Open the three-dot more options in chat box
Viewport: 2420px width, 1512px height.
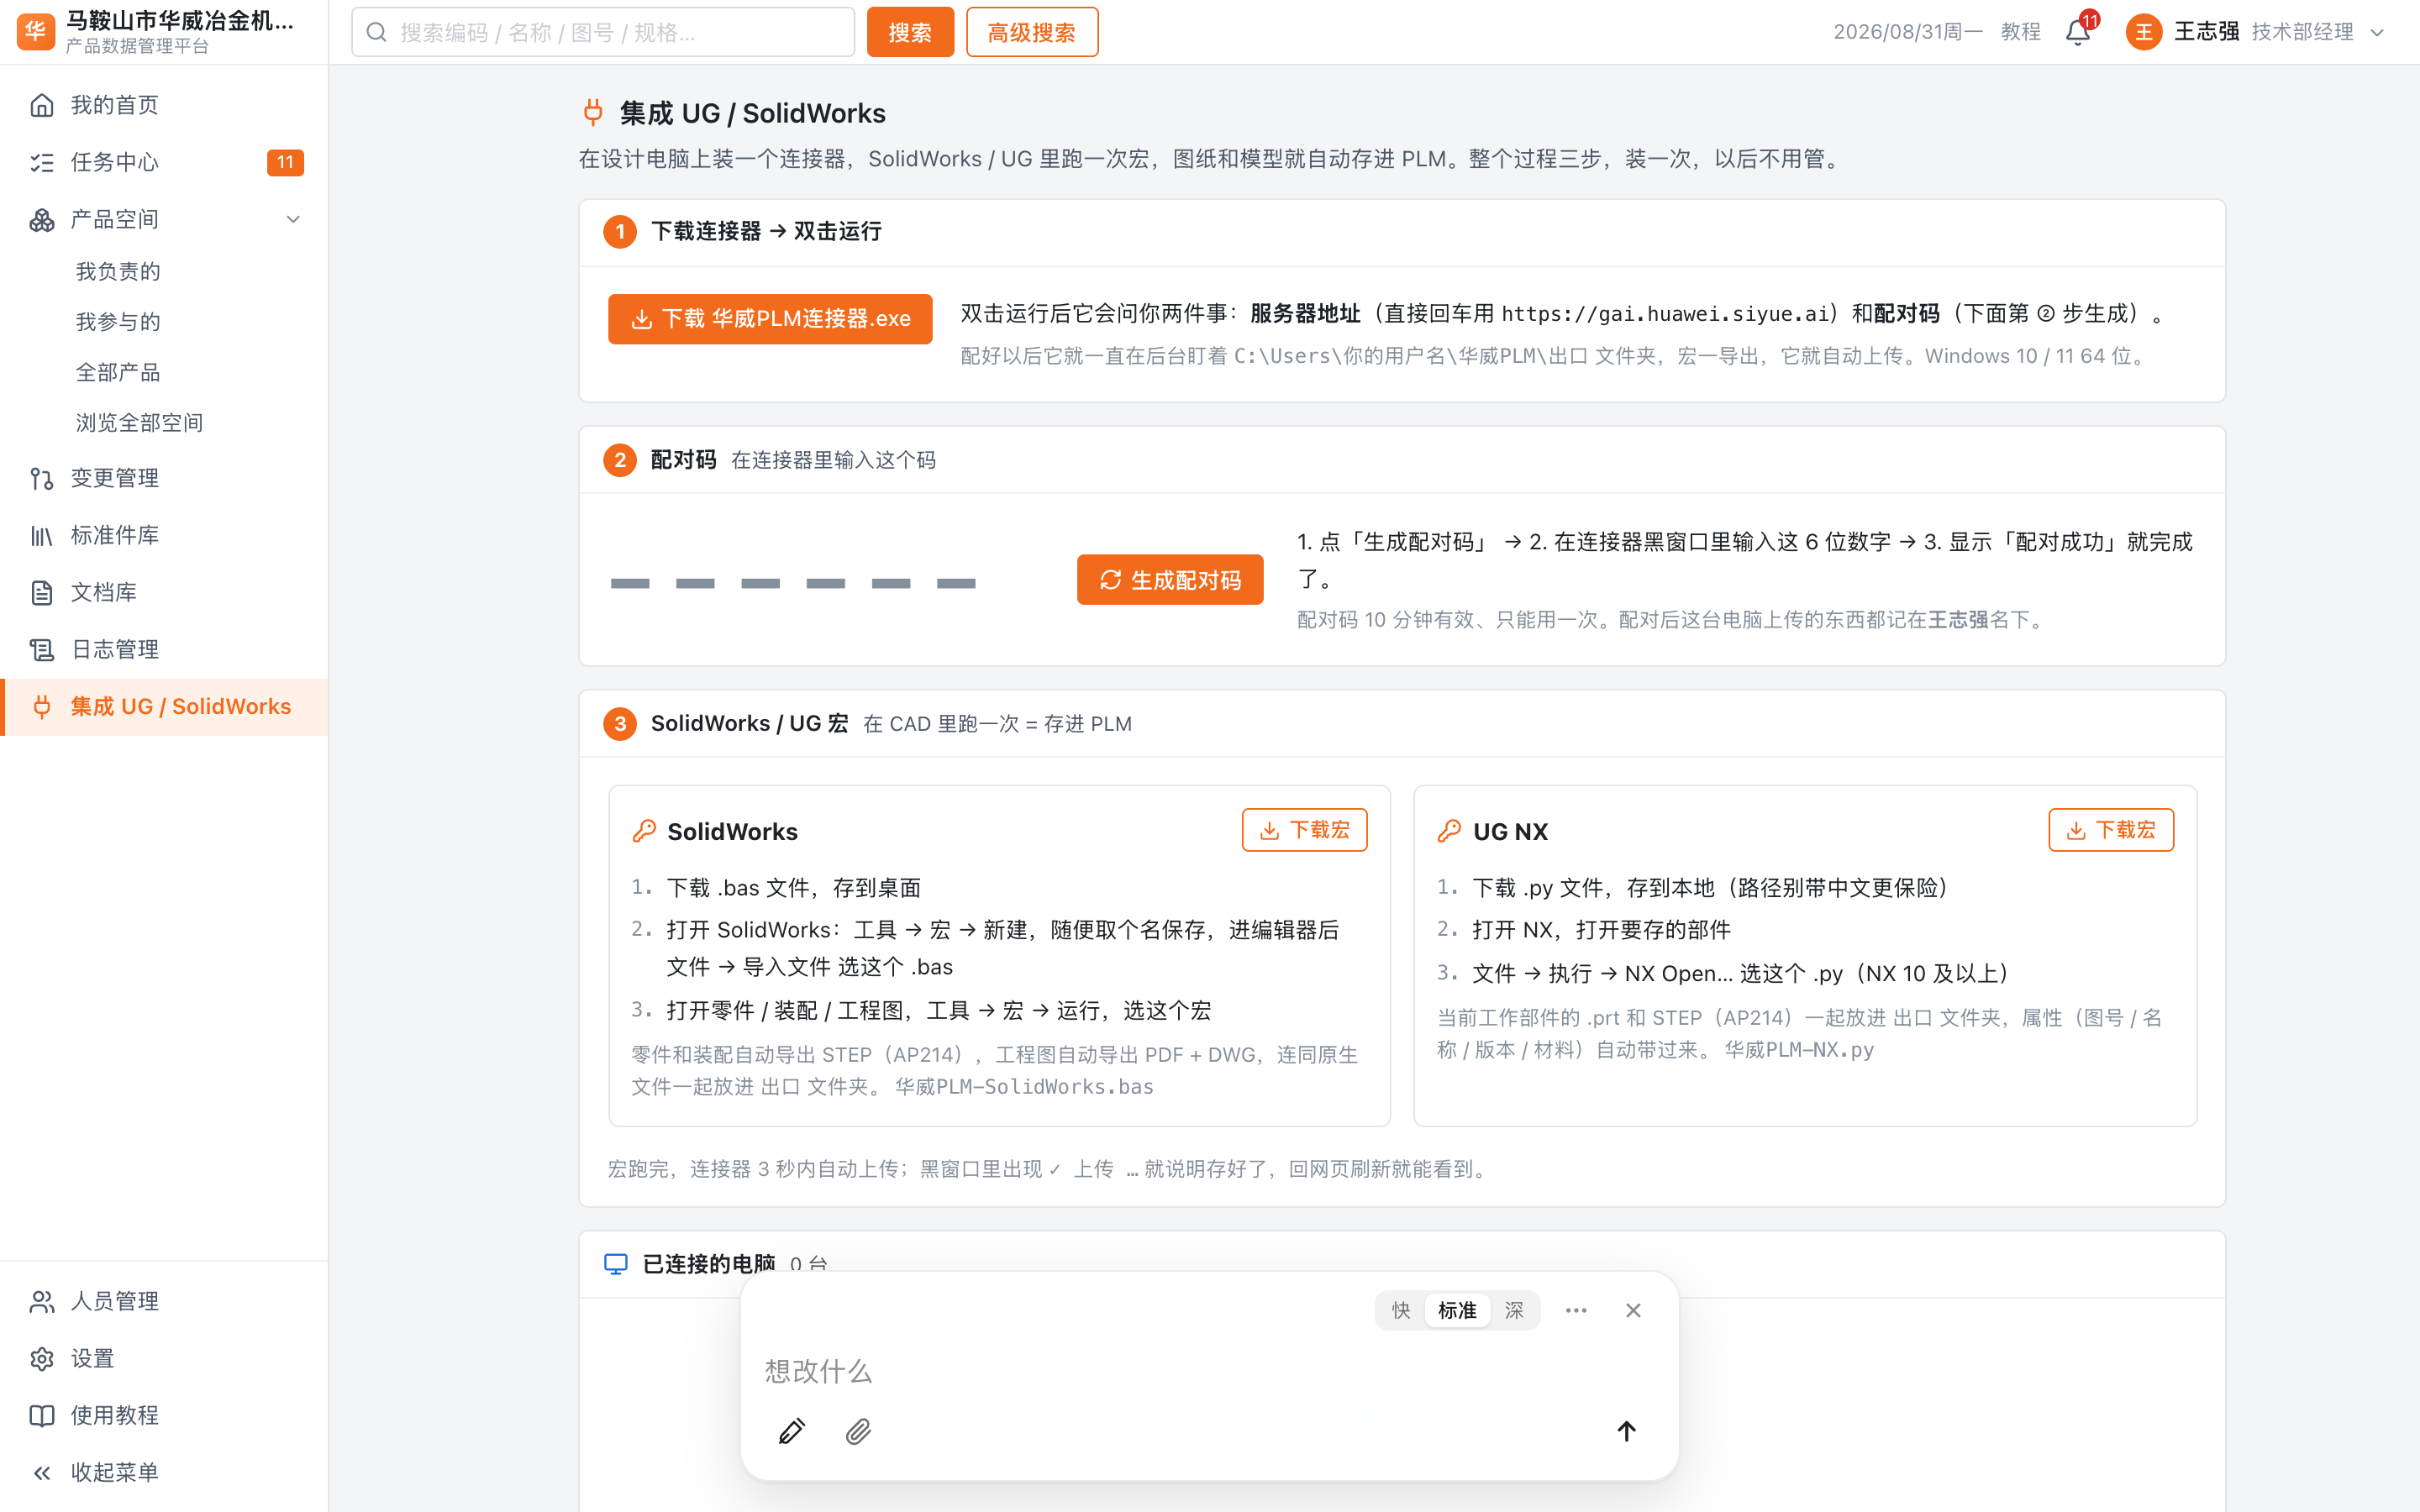tap(1576, 1310)
